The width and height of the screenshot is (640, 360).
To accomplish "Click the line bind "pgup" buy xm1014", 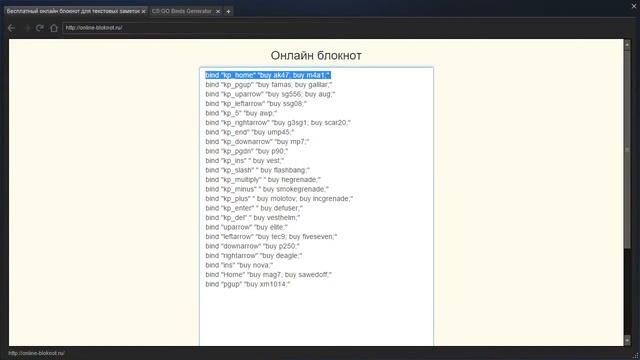I will (247, 284).
